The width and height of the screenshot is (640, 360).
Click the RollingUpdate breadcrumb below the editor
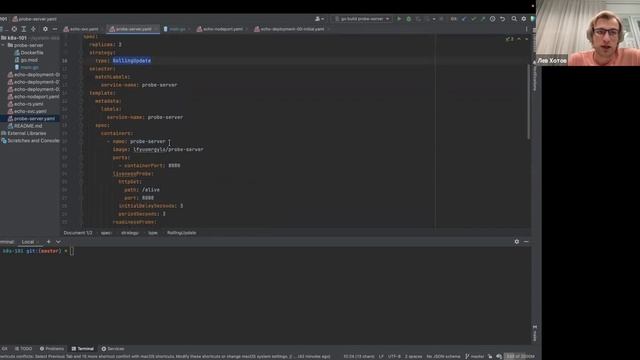point(182,233)
